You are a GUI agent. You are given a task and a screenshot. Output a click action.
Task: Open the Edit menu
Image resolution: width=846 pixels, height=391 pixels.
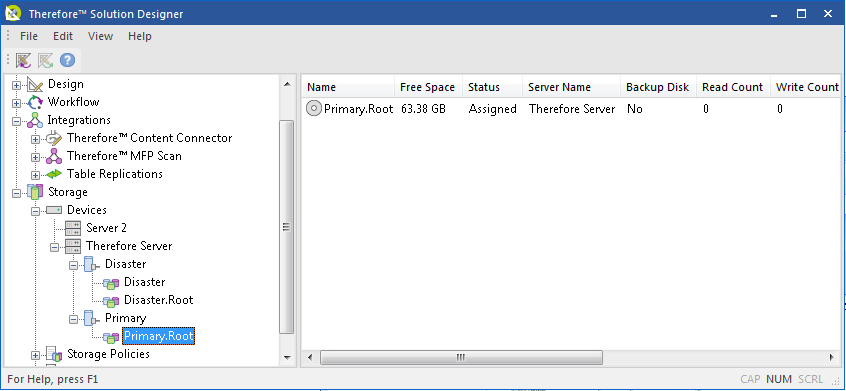tap(63, 36)
